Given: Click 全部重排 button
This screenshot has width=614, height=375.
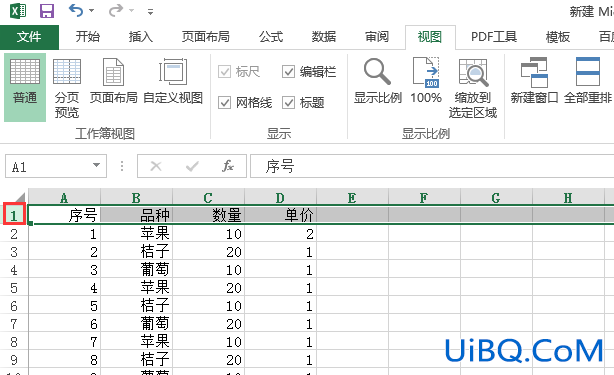Looking at the screenshot, I should coord(588,81).
